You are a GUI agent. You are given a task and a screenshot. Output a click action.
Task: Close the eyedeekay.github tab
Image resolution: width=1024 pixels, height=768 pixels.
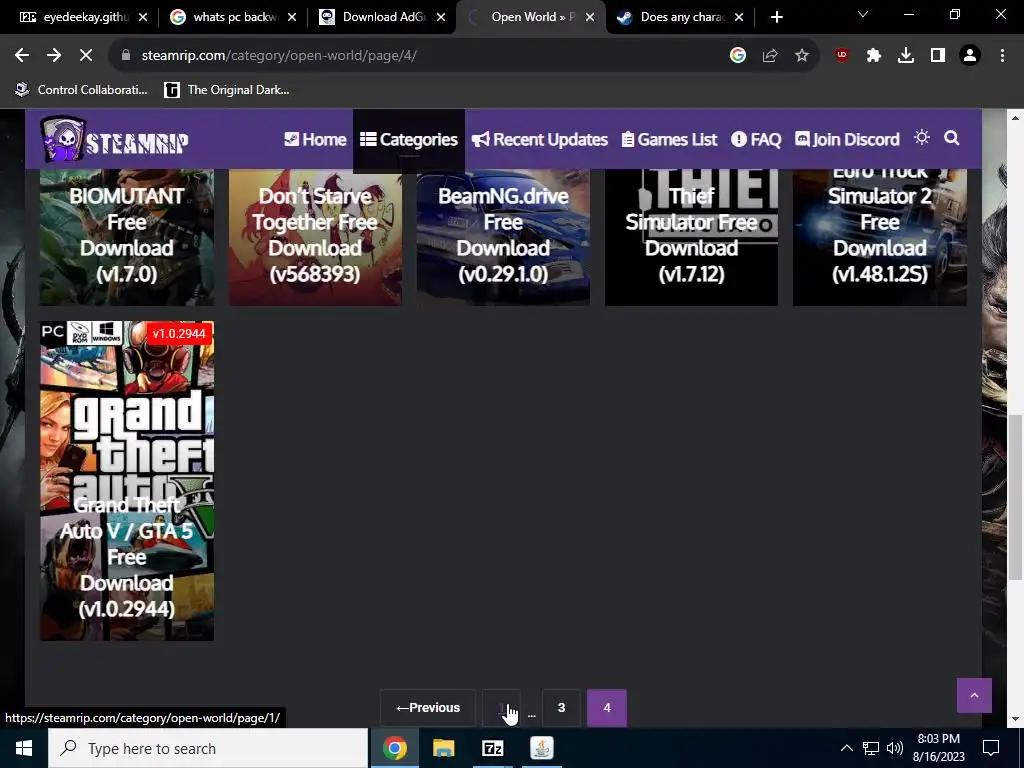click(x=143, y=17)
